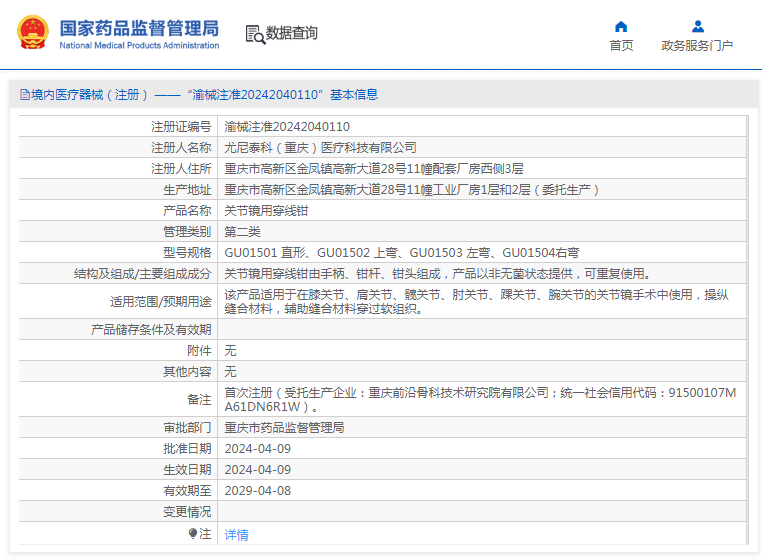Screen dimensions: 762x560
Task: Click the 审批部门 field label
Action: (187, 428)
